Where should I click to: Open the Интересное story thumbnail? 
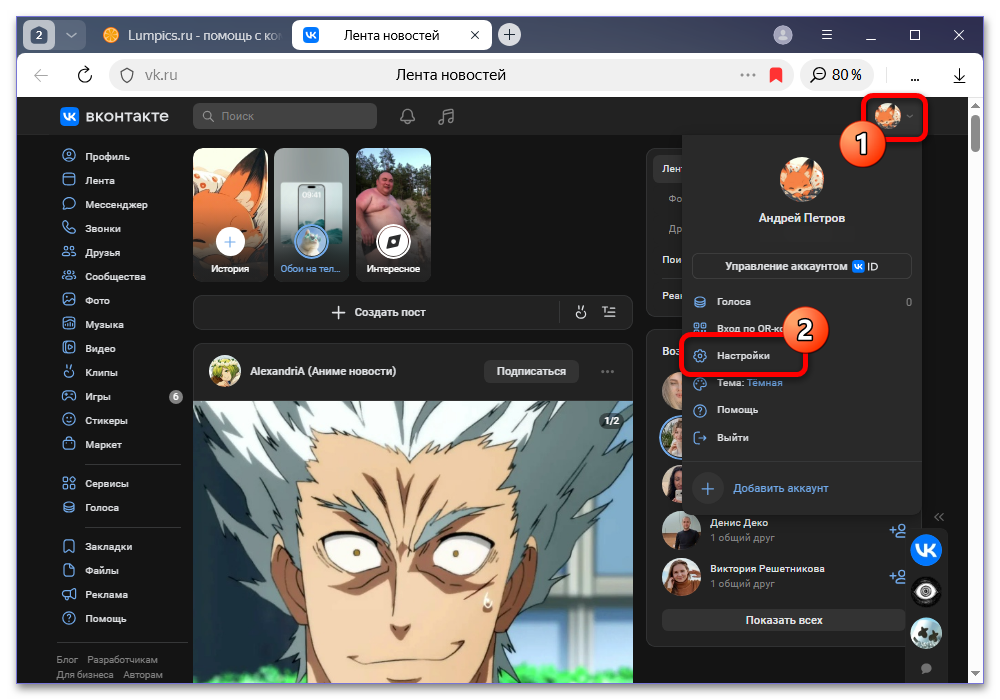(x=393, y=214)
